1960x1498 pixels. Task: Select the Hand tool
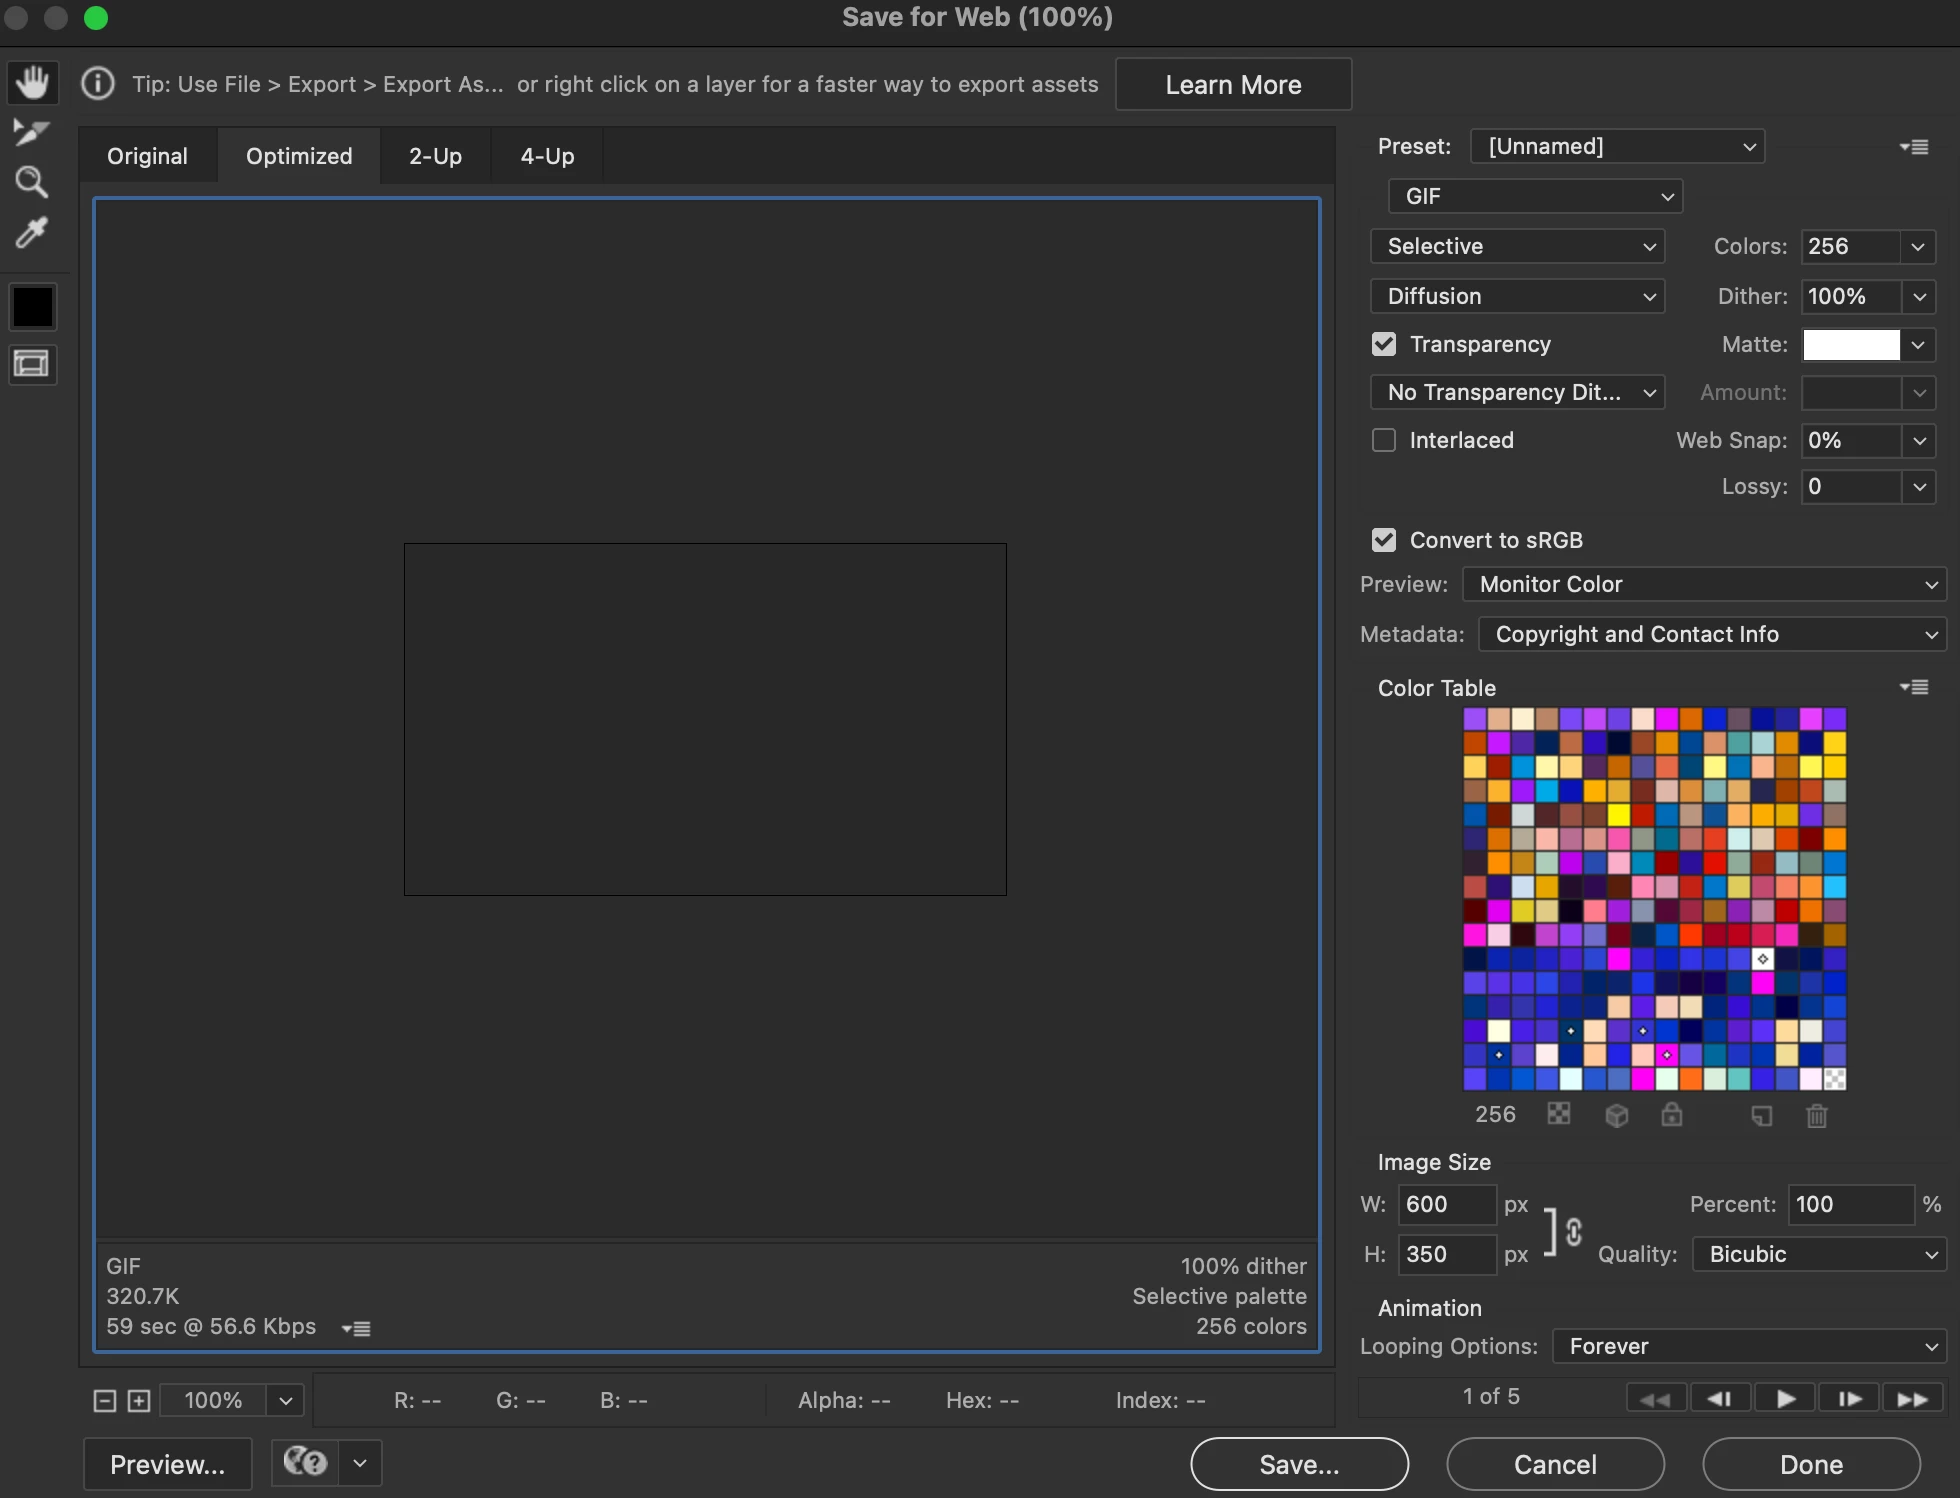[33, 82]
